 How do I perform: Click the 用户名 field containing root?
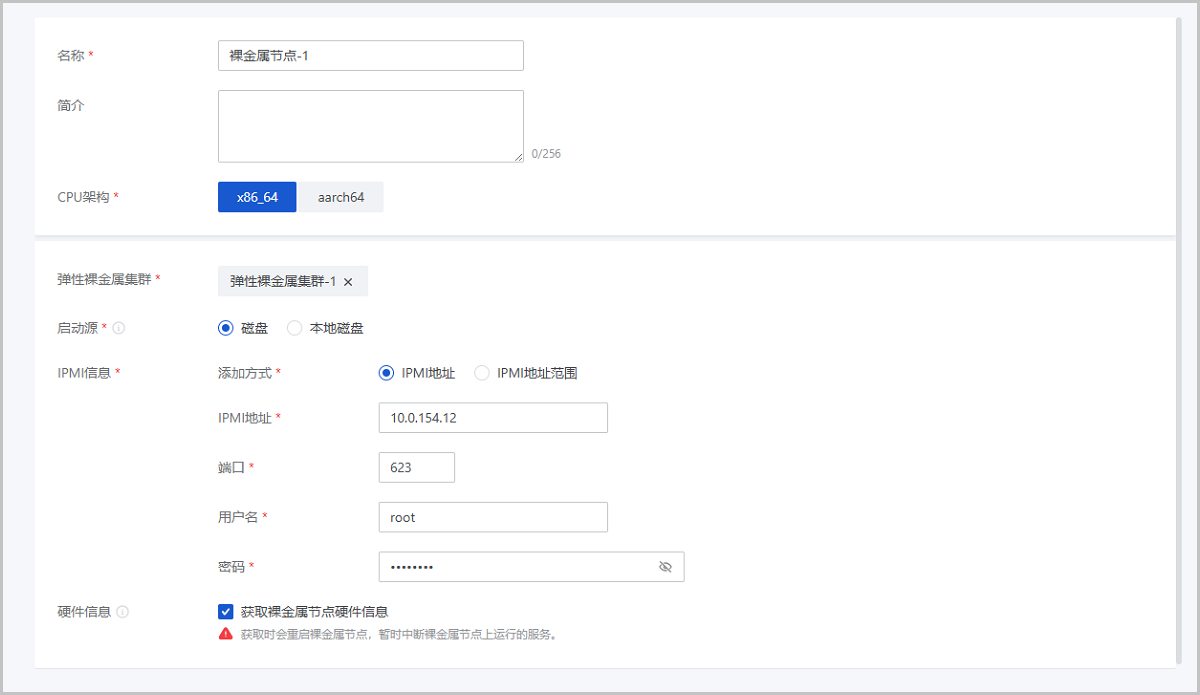coord(492,517)
